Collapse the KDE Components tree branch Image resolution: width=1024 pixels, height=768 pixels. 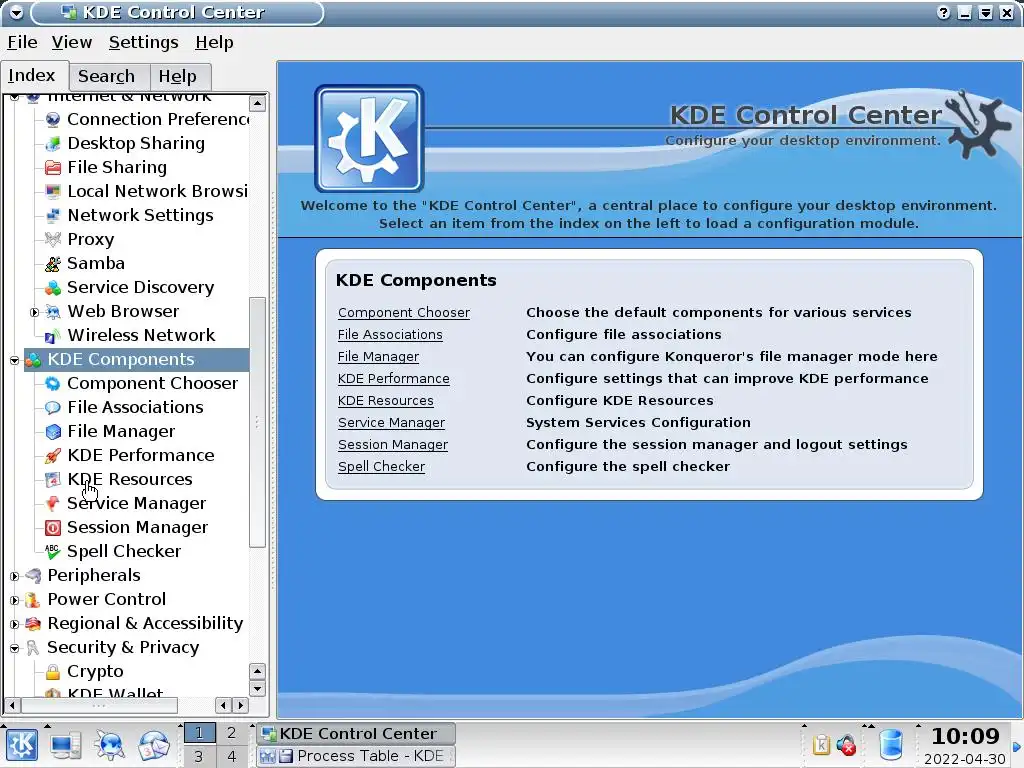tap(14, 360)
